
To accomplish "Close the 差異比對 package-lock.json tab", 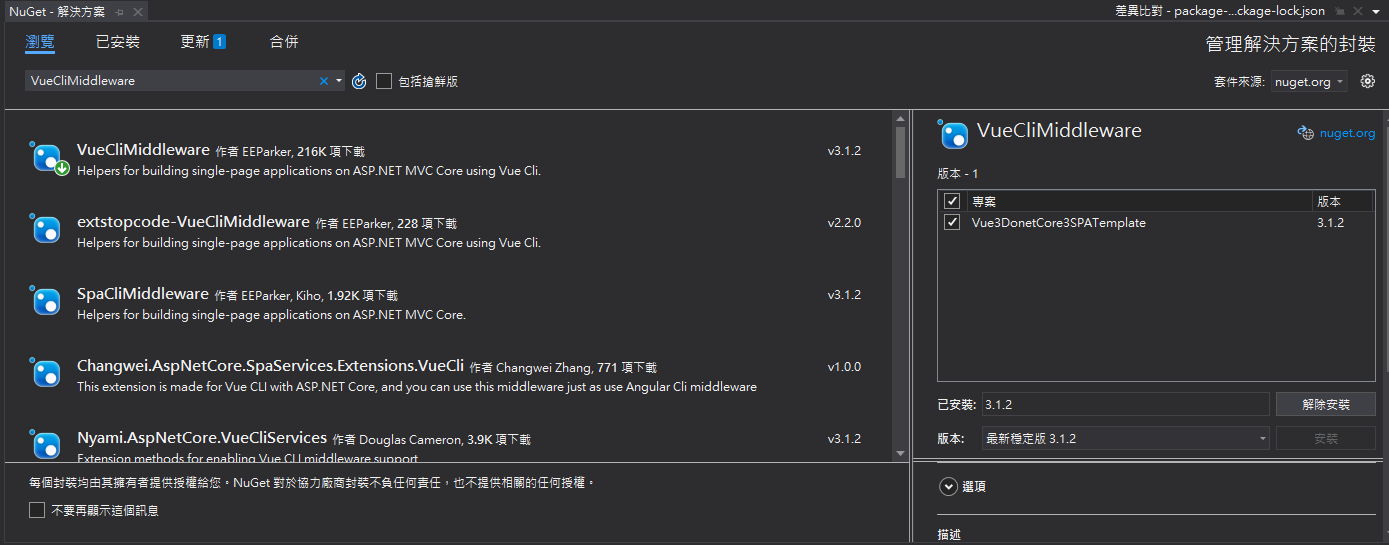I will click(1357, 11).
